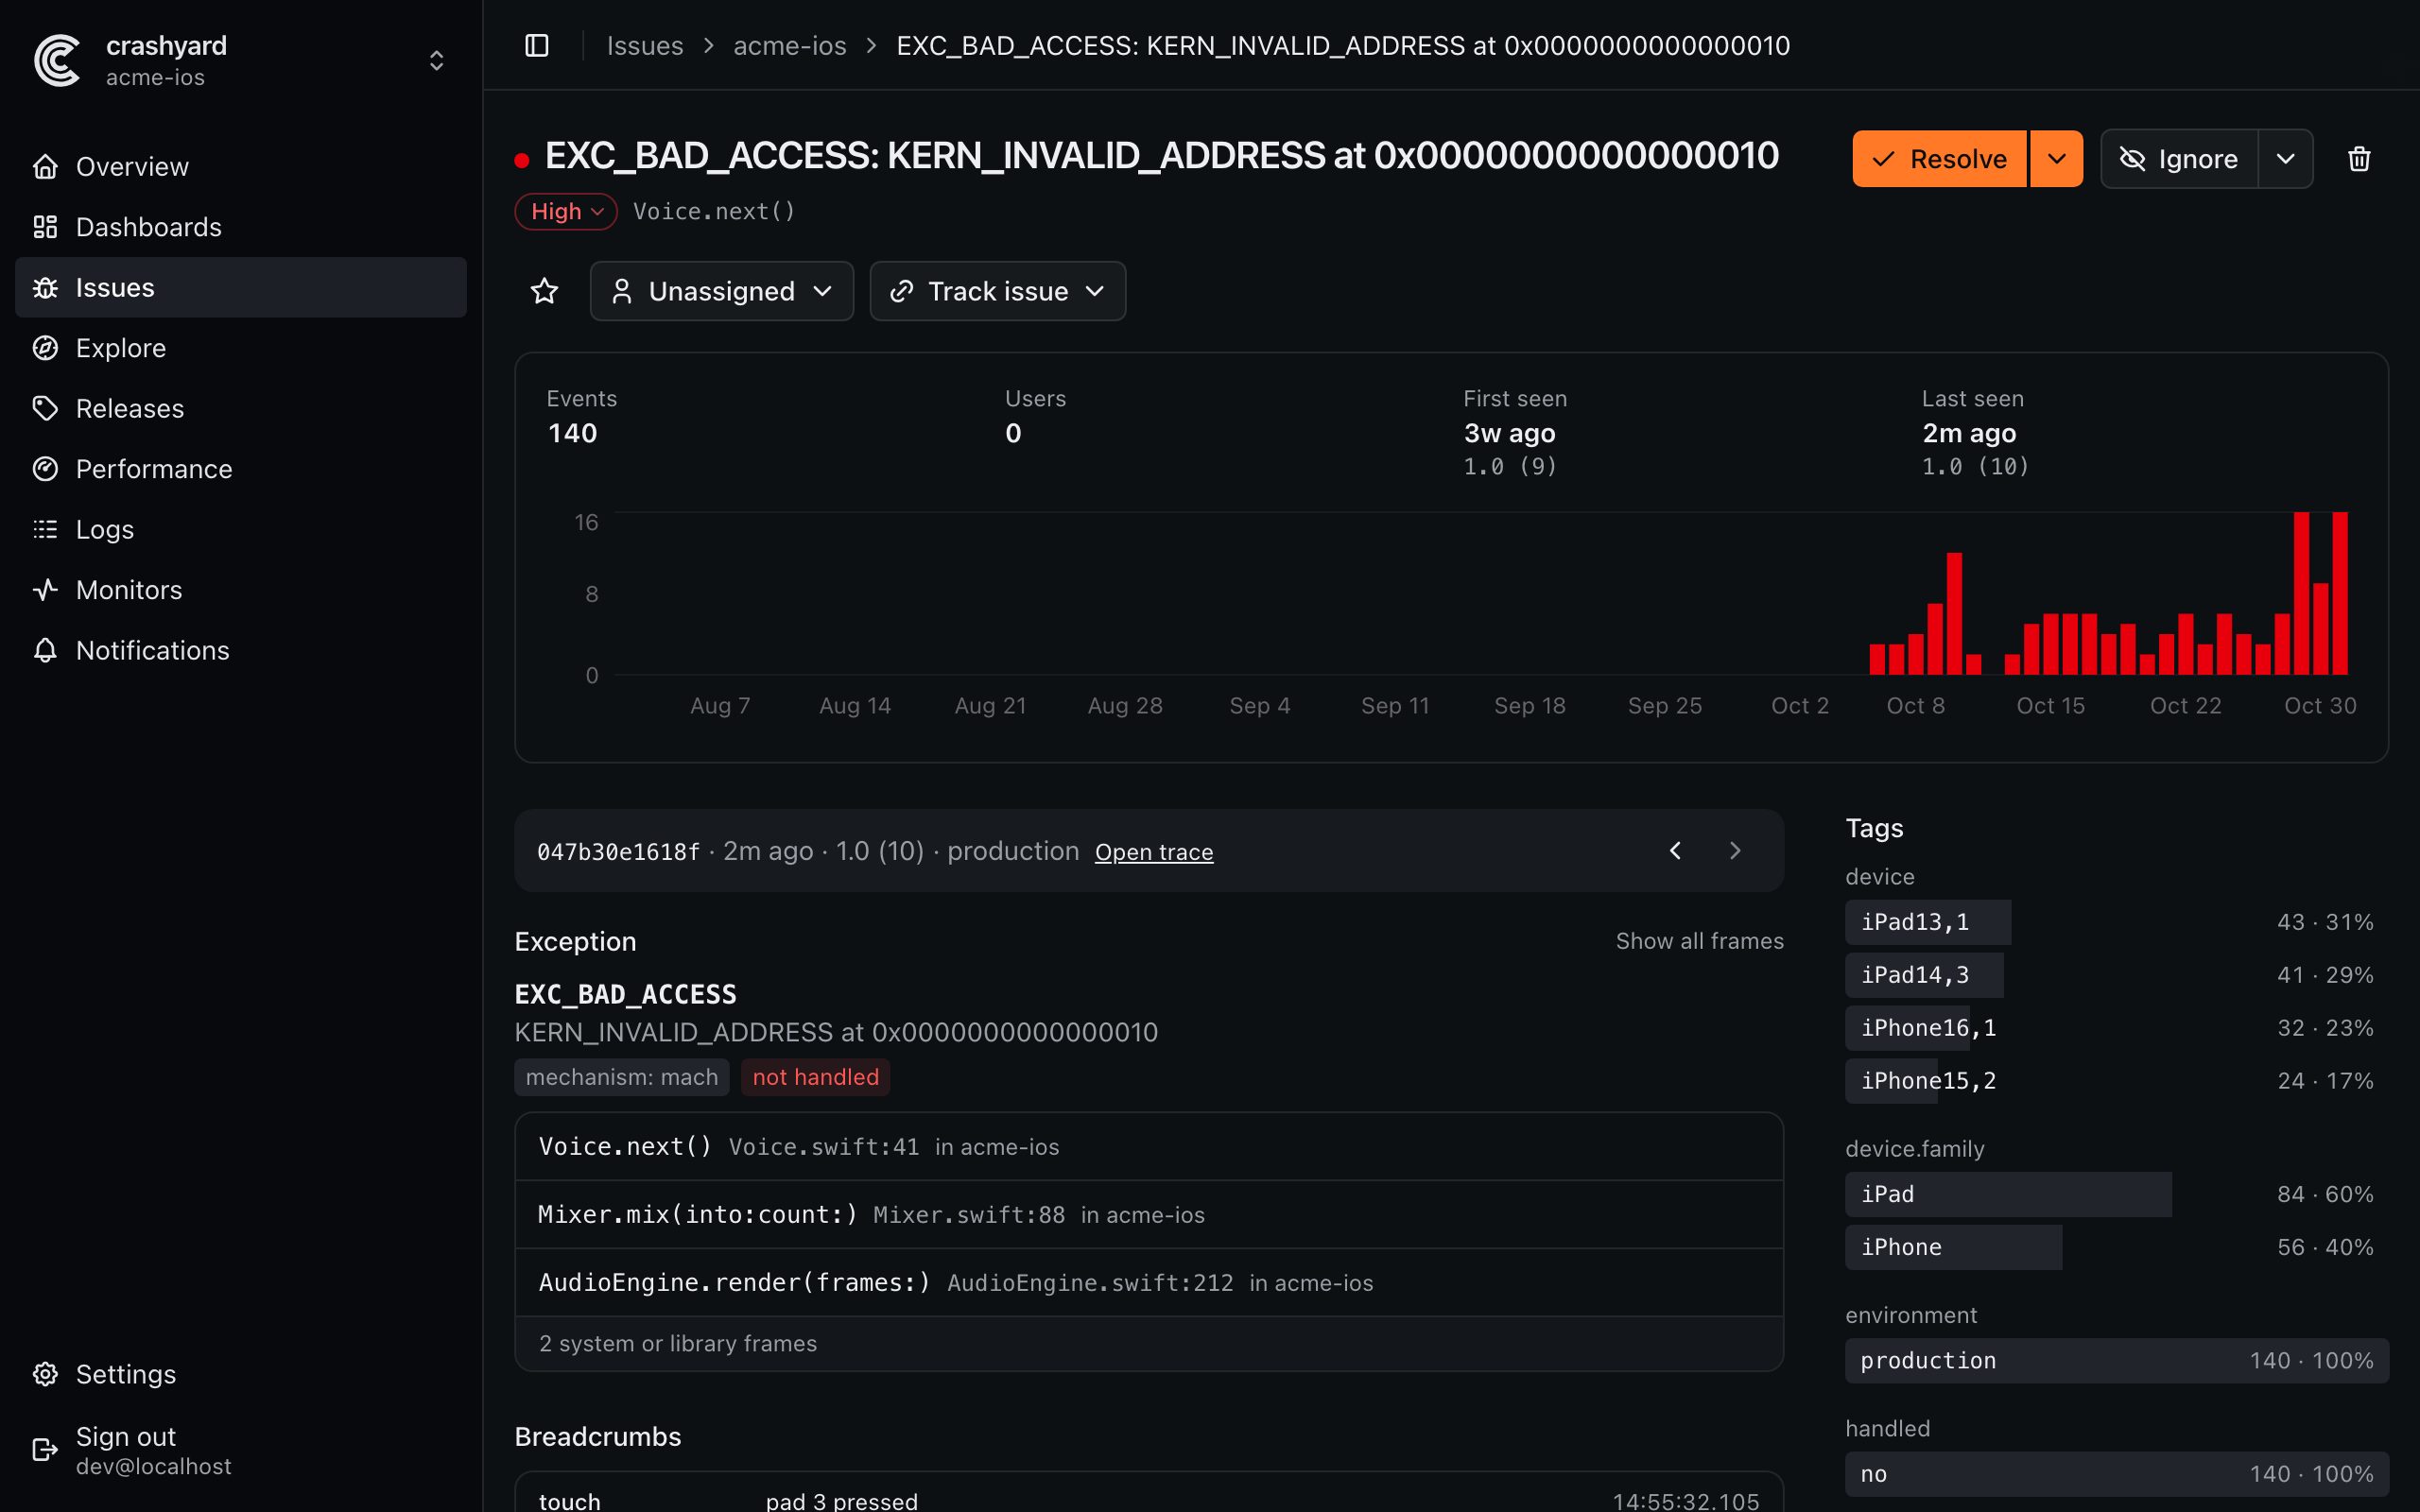Select production environment tag
The width and height of the screenshot is (2420, 1512).
pos(2117,1361)
